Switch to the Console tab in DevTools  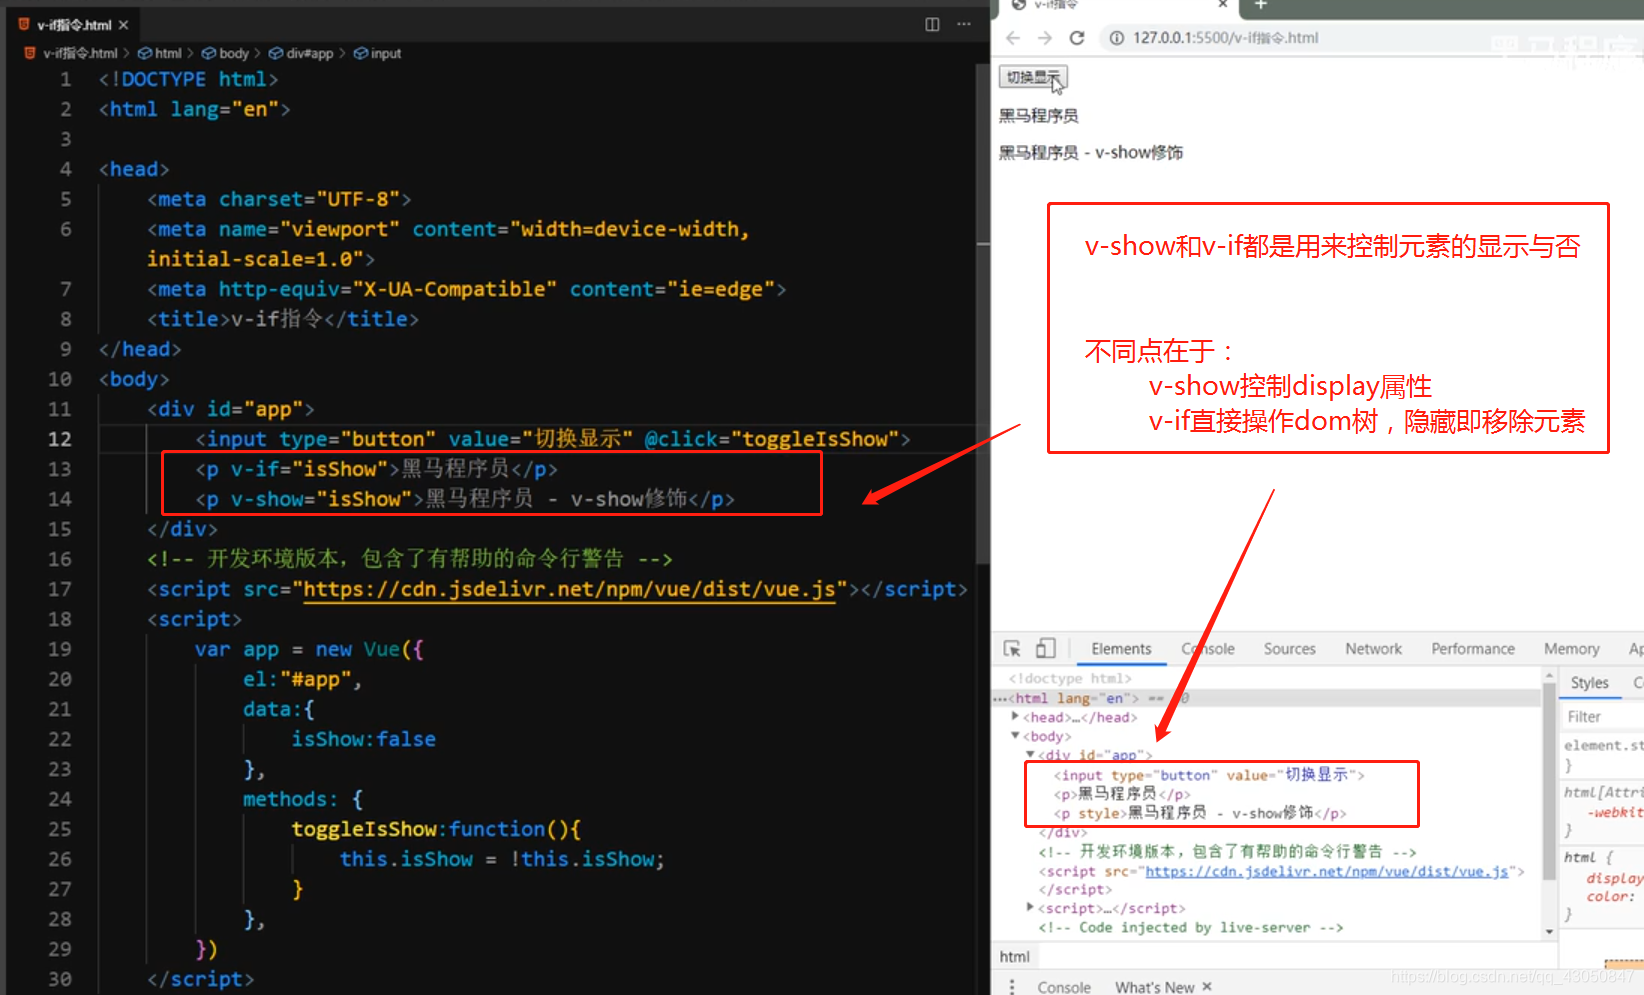[1208, 649]
